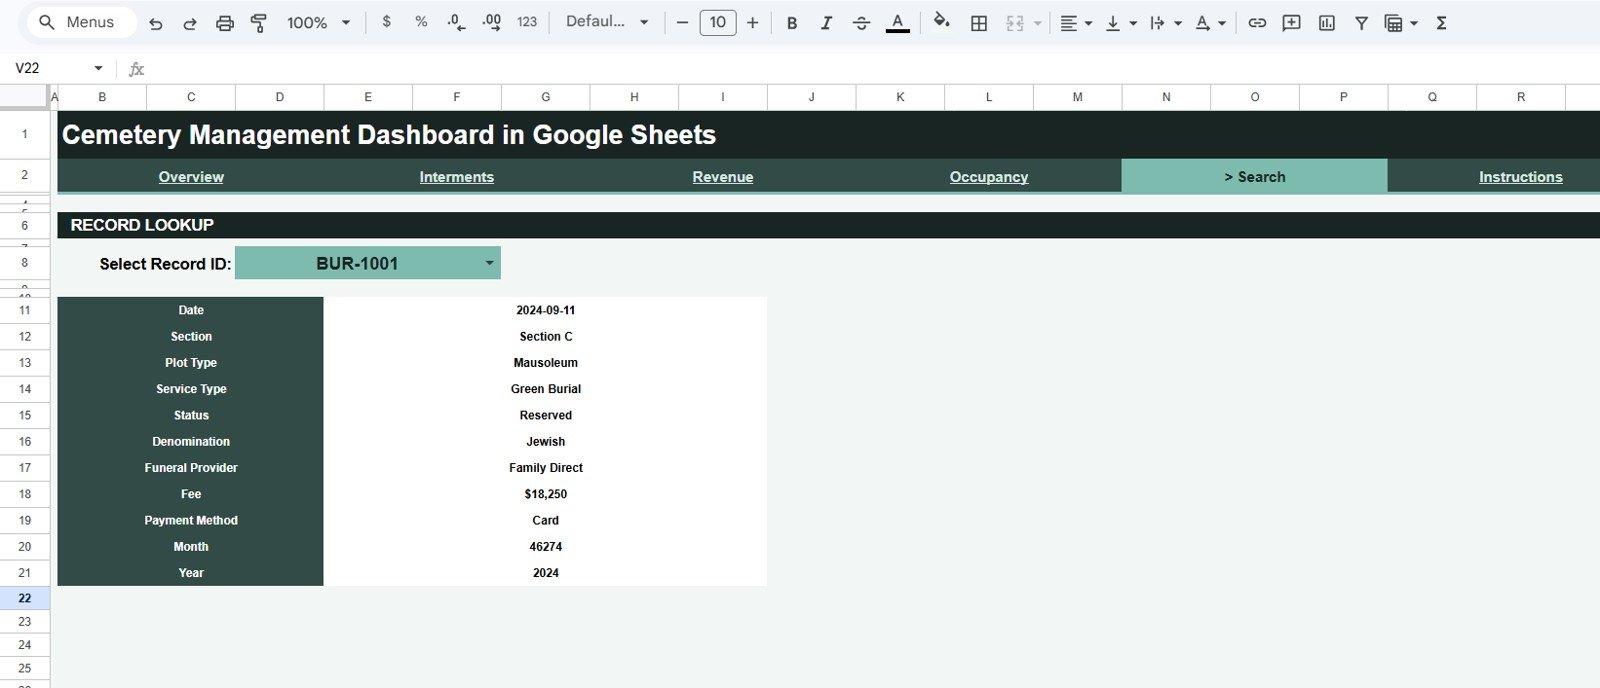This screenshot has width=1600, height=688.
Task: Insert a chart
Action: [x=1327, y=23]
